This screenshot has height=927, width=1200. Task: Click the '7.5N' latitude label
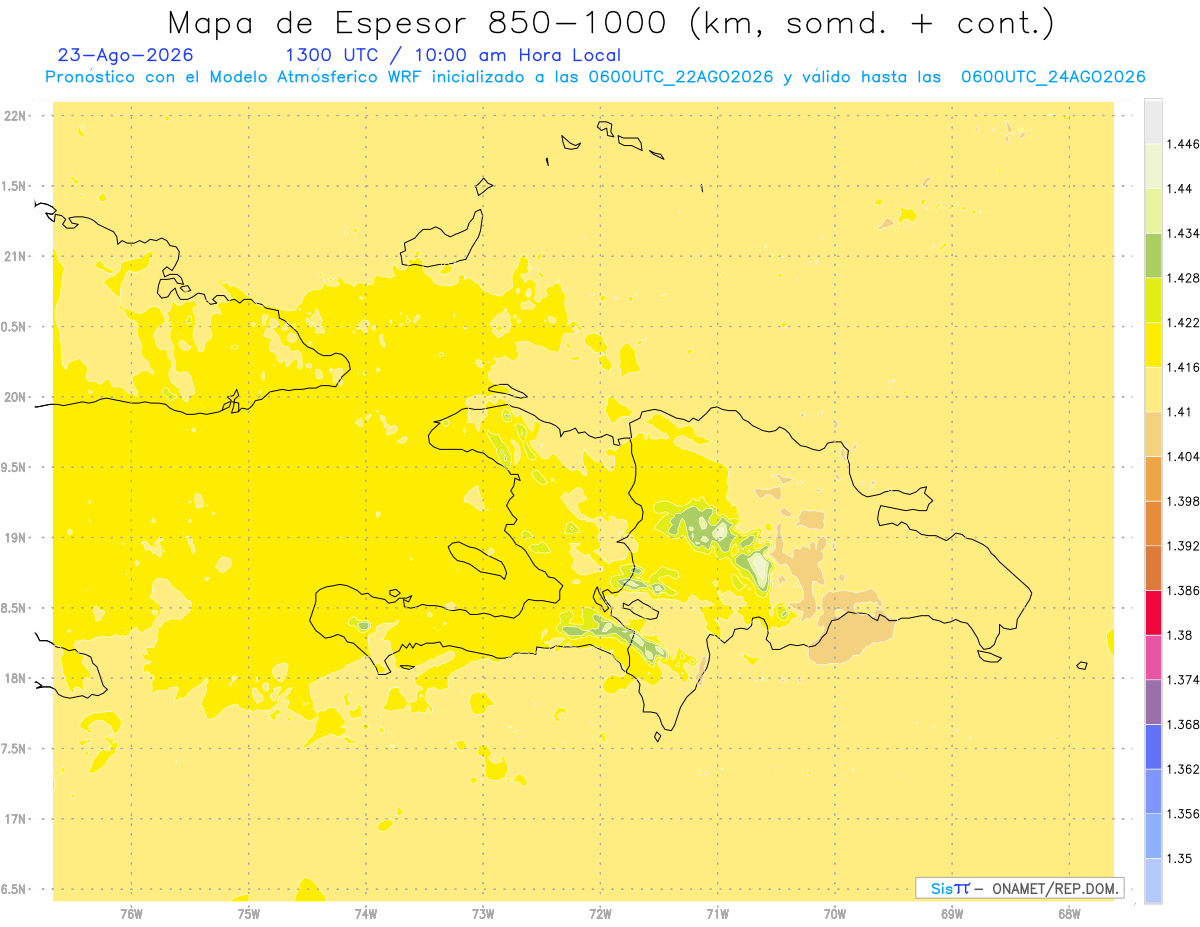tap(15, 749)
